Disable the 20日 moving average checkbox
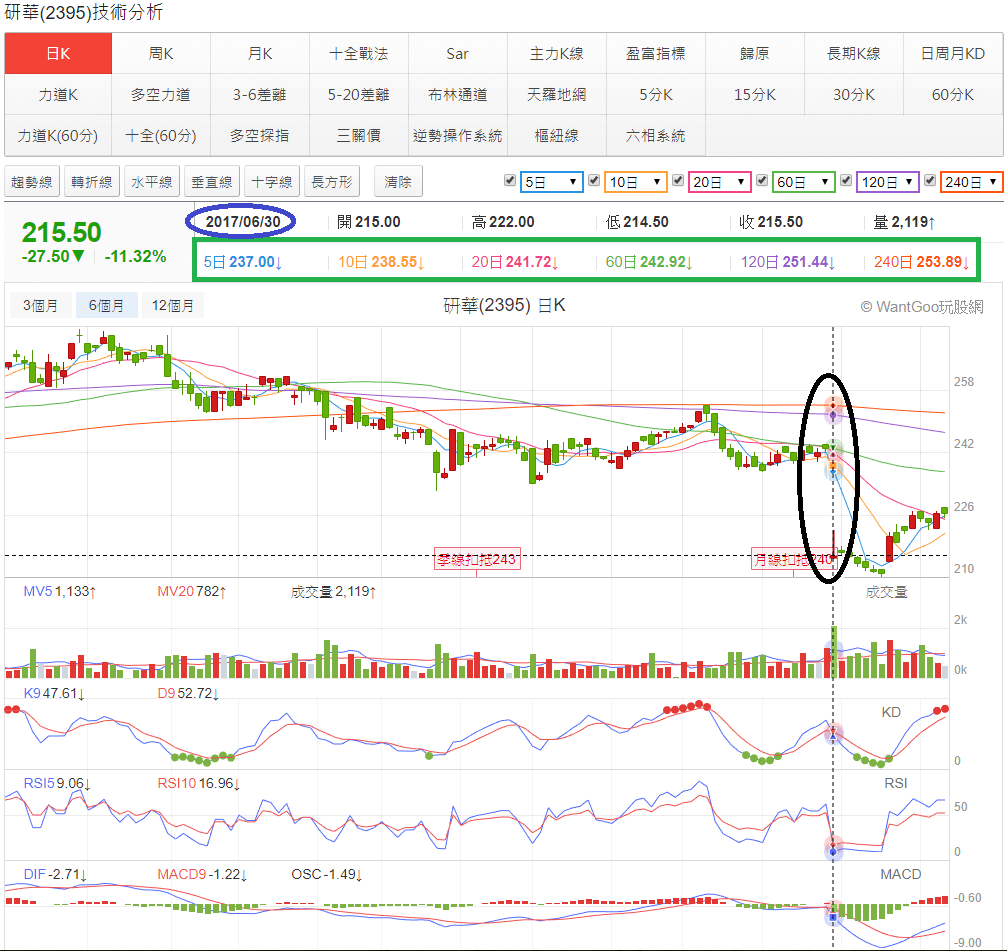Viewport: 1007px width, 951px height. point(676,181)
